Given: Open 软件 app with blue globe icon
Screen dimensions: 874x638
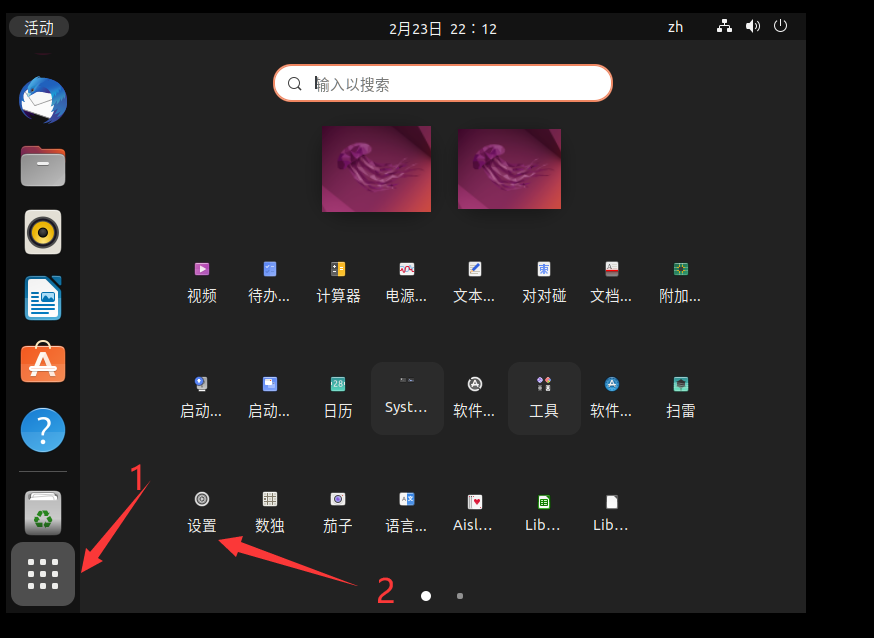Looking at the screenshot, I should pyautogui.click(x=611, y=398).
